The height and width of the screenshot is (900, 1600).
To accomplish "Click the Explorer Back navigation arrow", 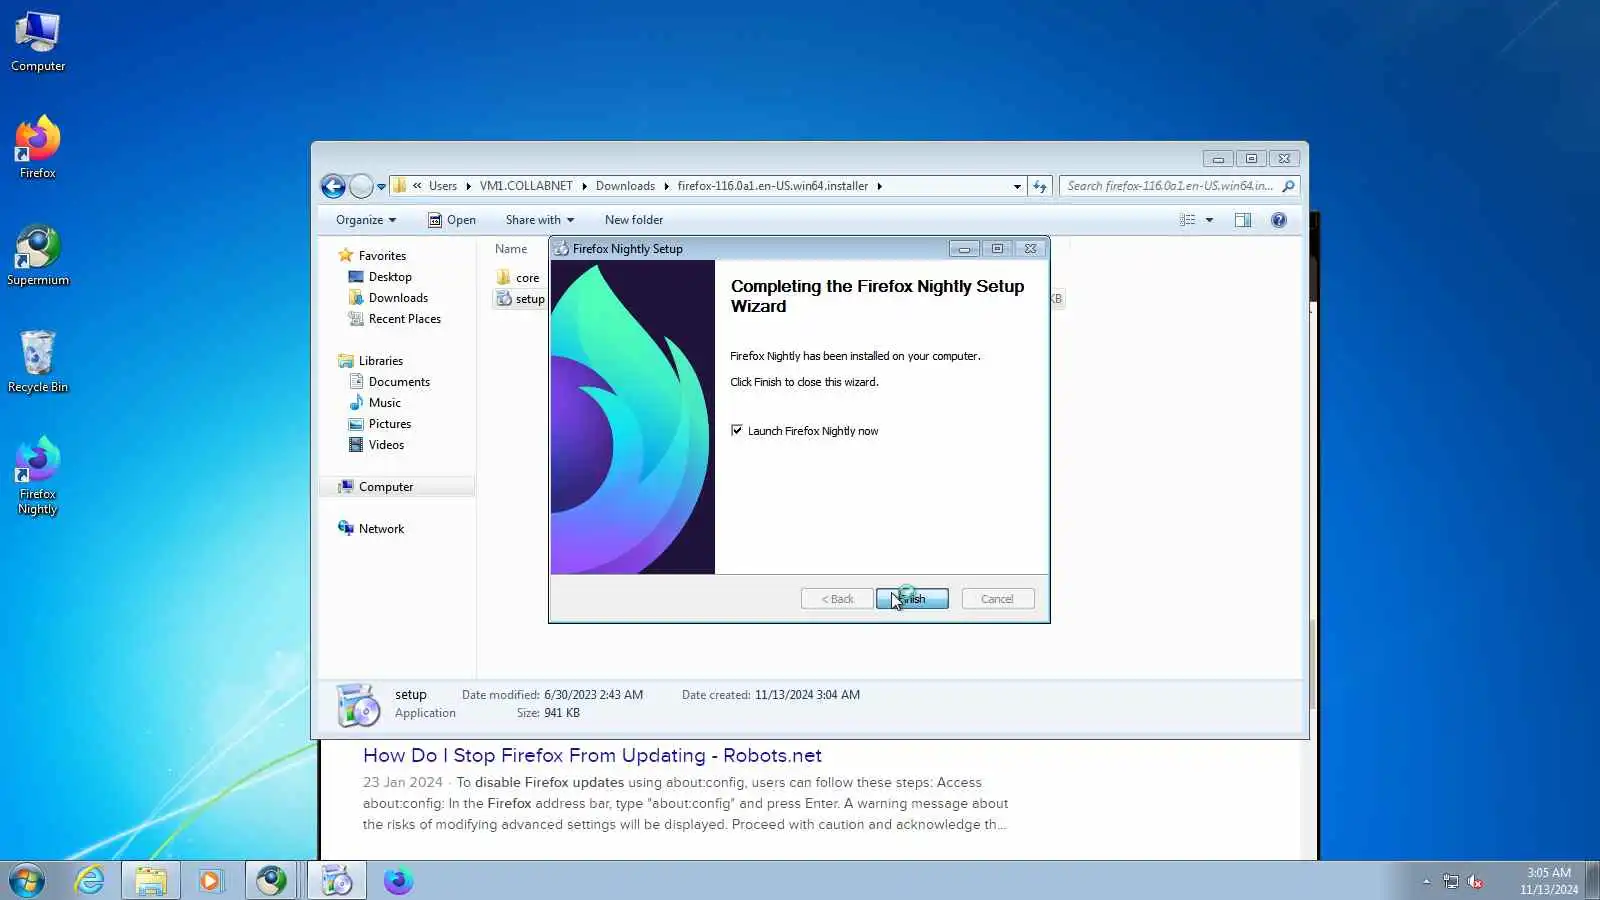I will 333,186.
